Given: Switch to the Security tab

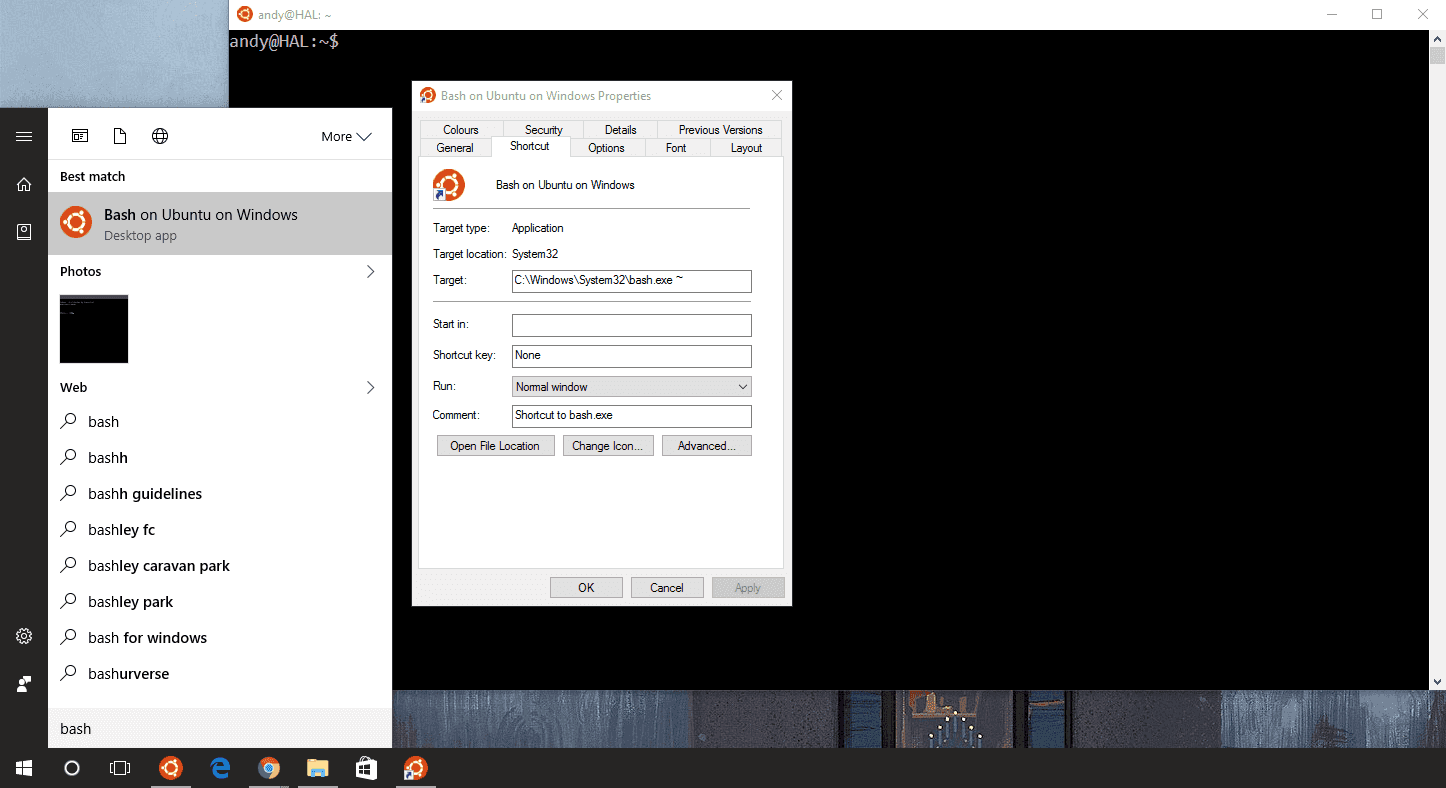Looking at the screenshot, I should click(x=543, y=130).
